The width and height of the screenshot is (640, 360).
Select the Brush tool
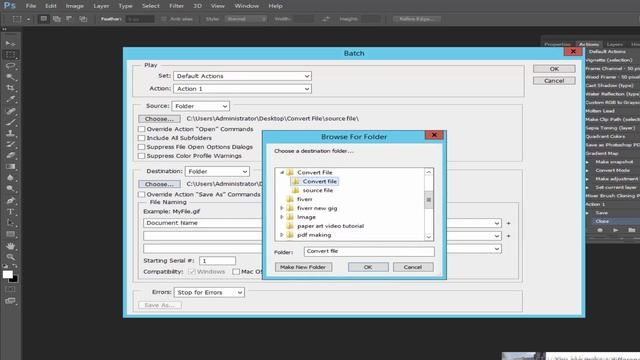tap(10, 122)
